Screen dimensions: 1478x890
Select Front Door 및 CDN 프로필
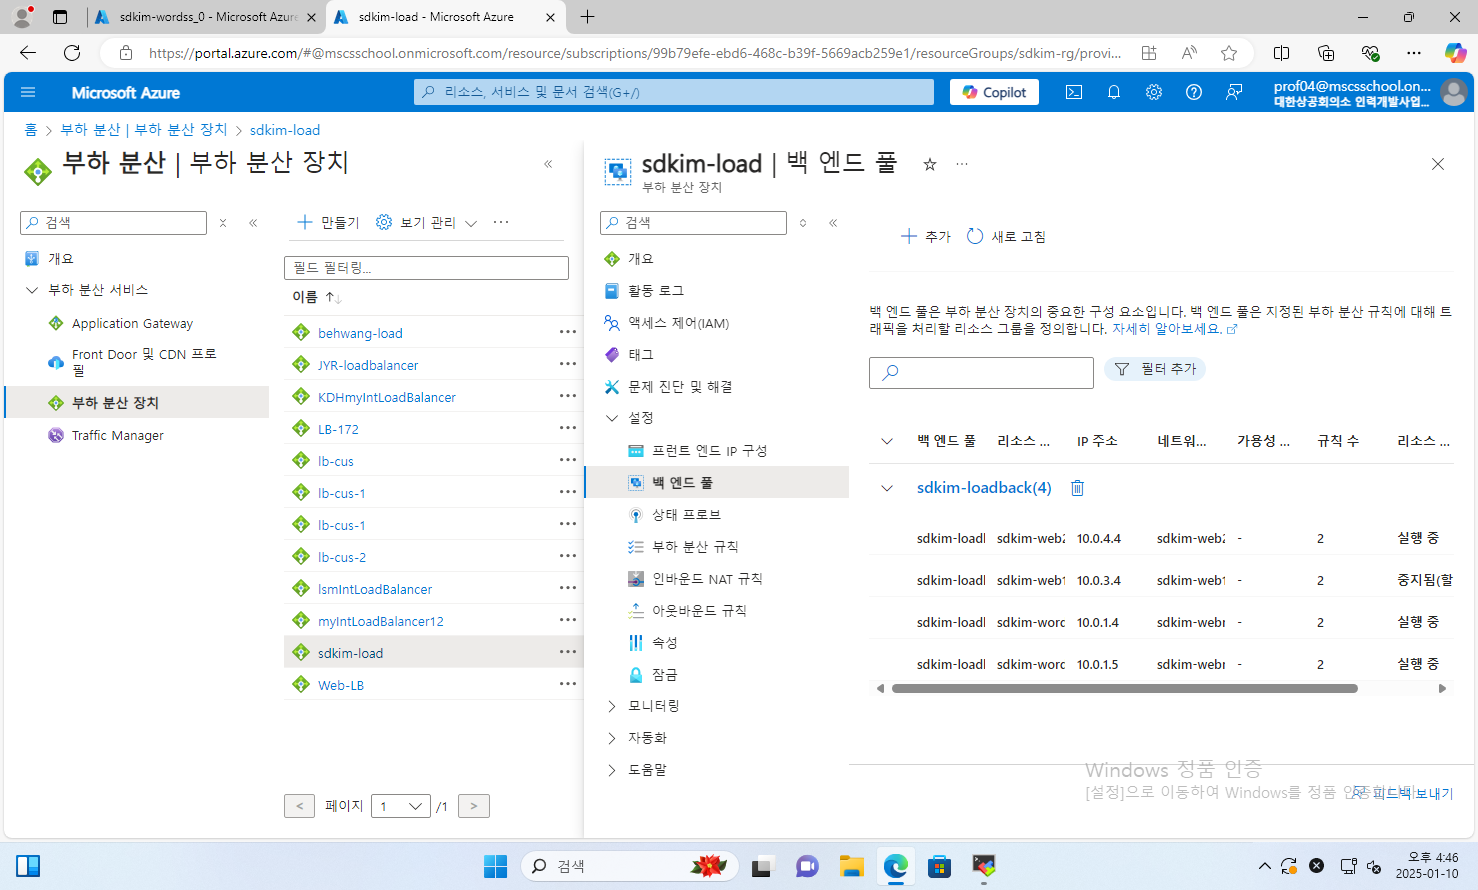coord(144,361)
